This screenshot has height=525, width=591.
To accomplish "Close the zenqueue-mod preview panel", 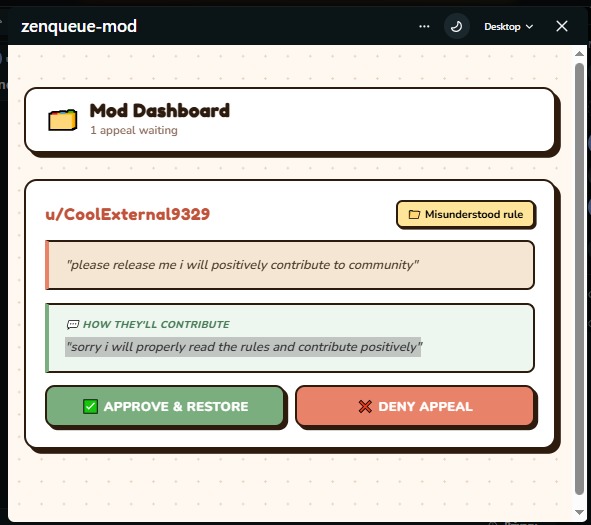I will [x=562, y=26].
